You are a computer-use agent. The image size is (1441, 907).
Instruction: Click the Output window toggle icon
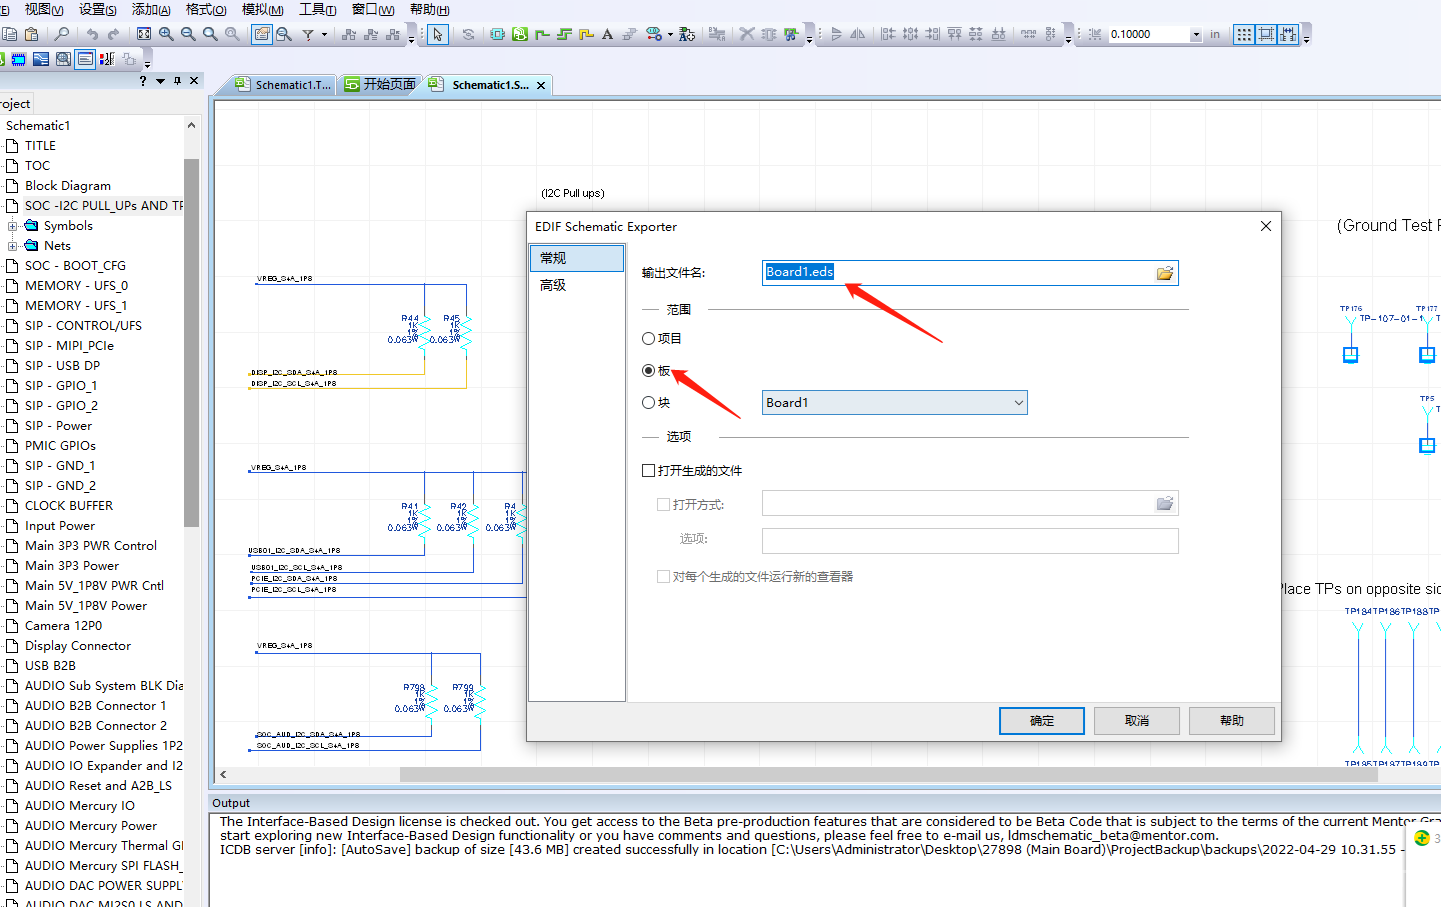tap(85, 59)
